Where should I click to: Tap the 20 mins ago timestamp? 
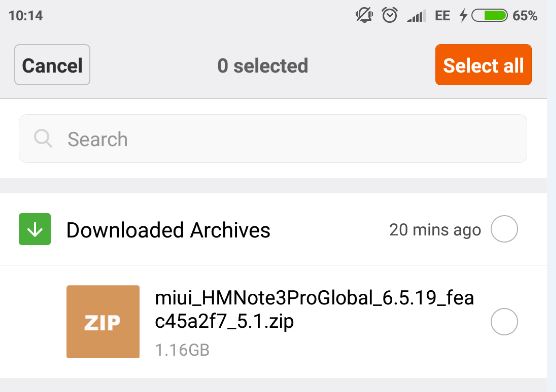pyautogui.click(x=435, y=230)
